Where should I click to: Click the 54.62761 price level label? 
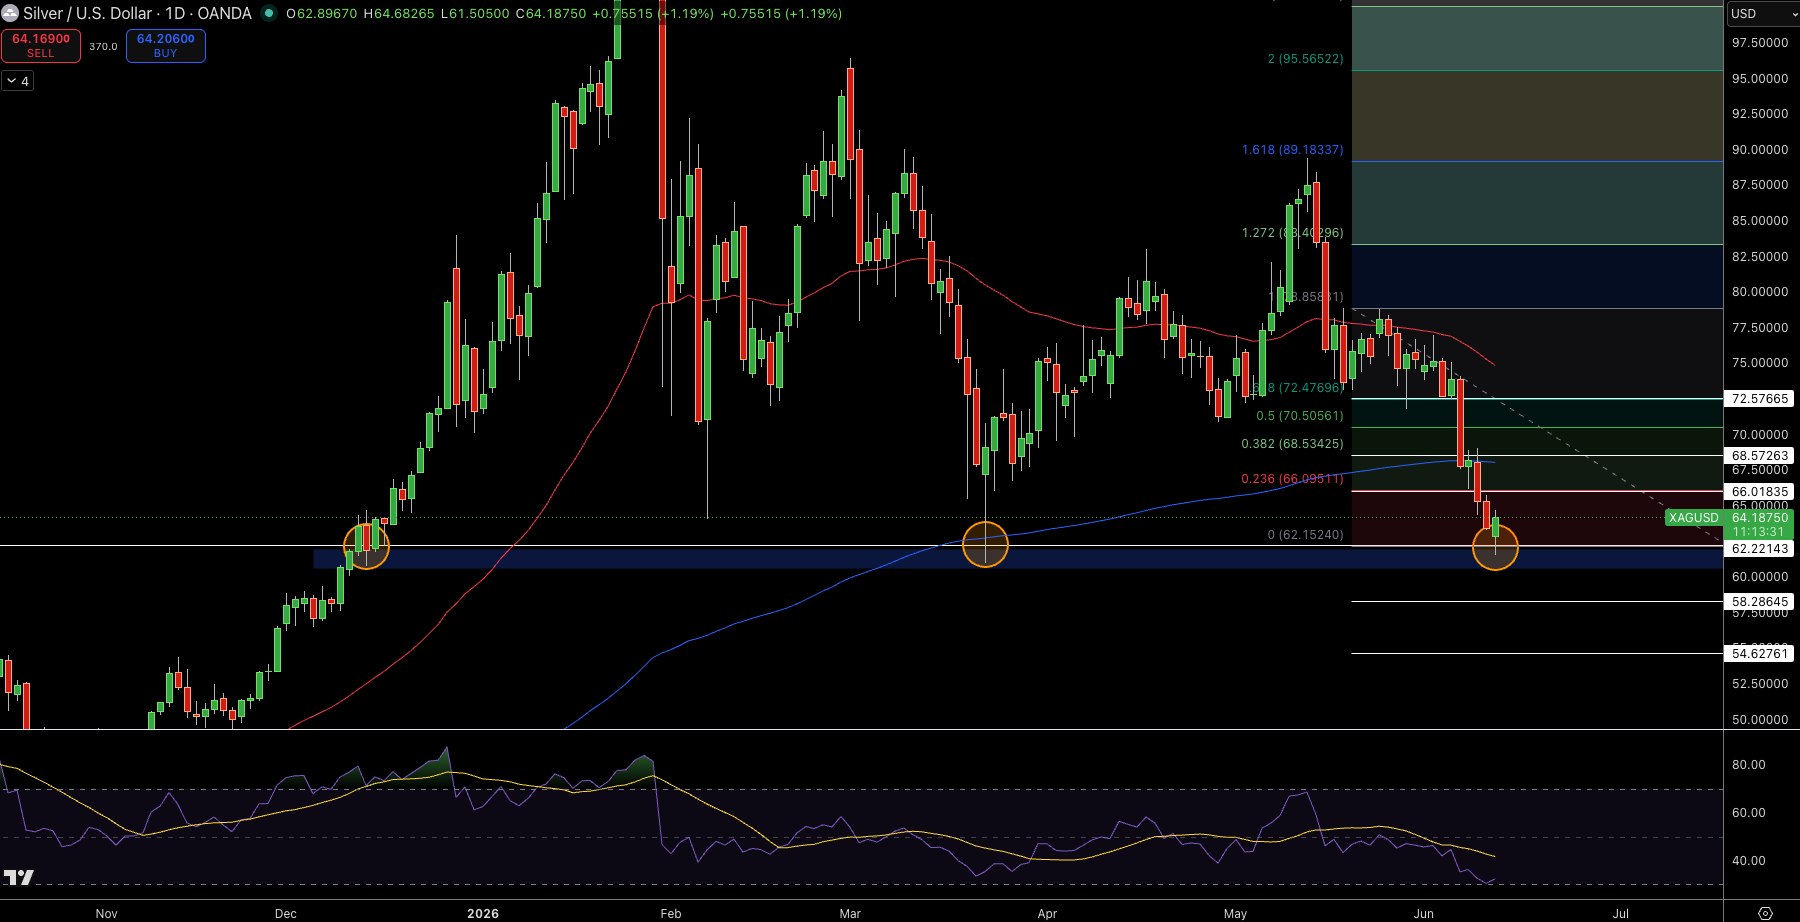point(1760,654)
